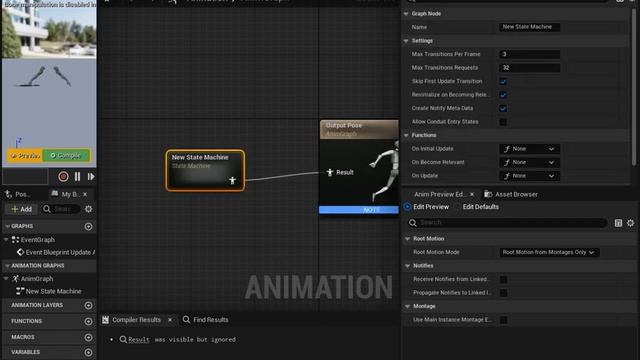Open My Blueprint panel settings gear
This screenshot has width=640, height=360.
click(89, 209)
